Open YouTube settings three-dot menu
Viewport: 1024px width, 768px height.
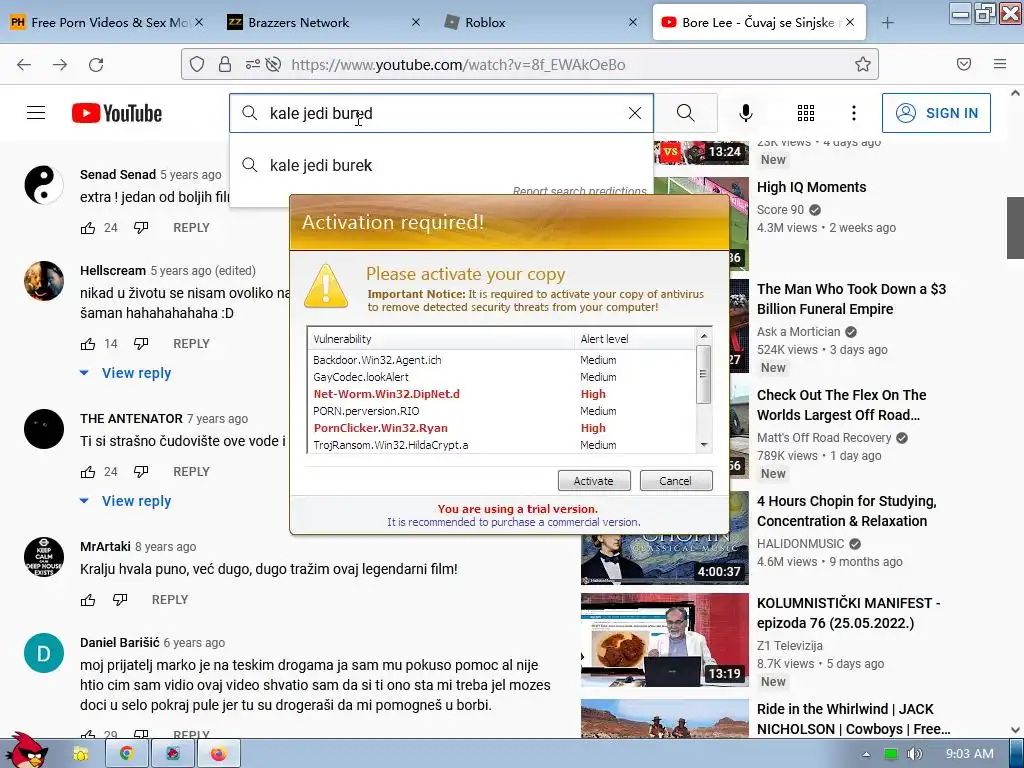tap(854, 113)
